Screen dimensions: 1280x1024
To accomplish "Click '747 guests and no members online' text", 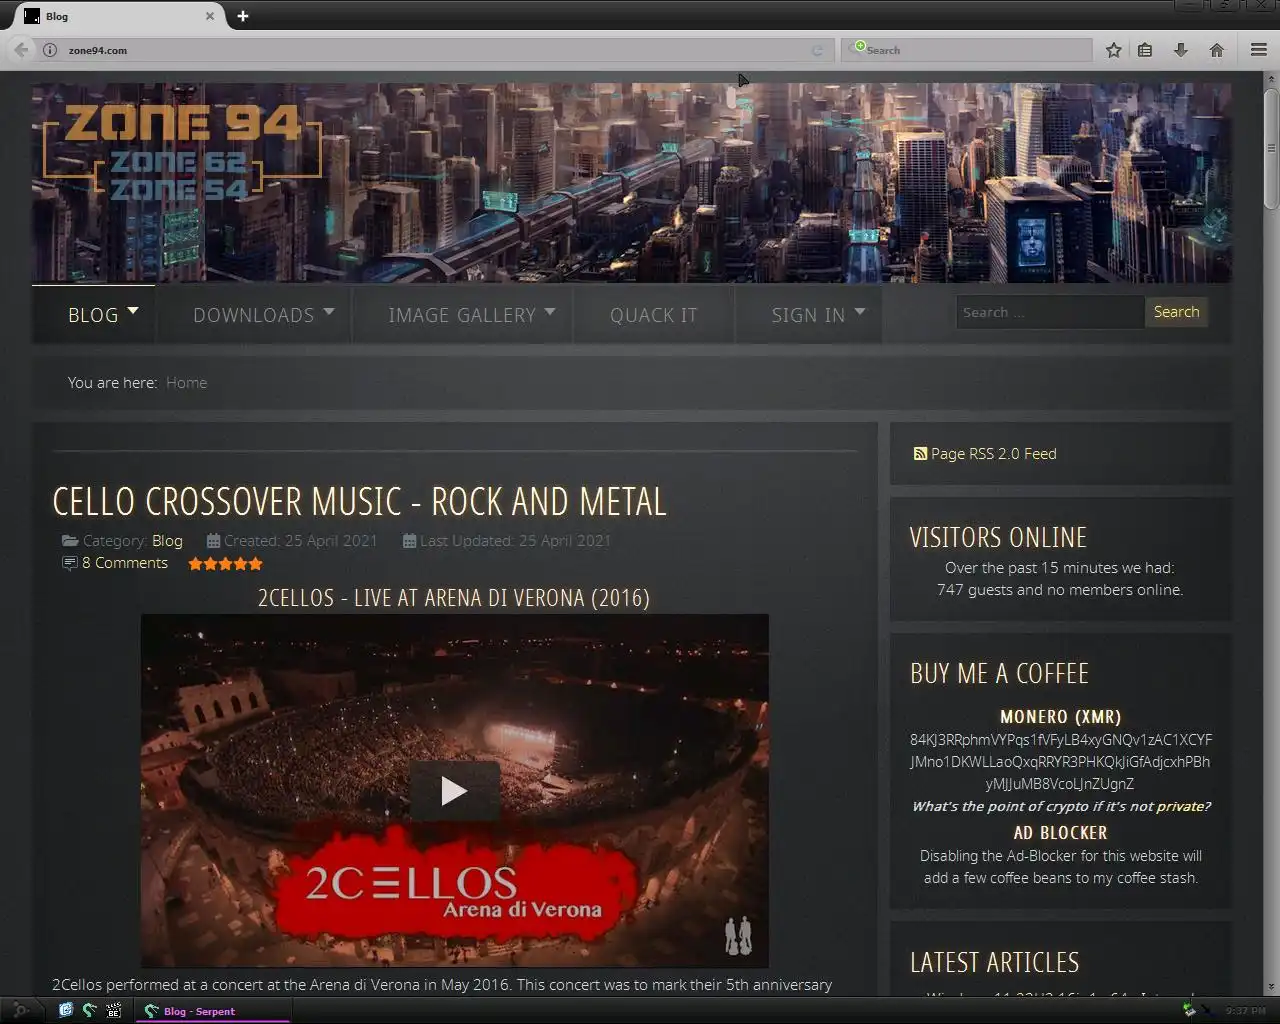I will tap(1060, 590).
